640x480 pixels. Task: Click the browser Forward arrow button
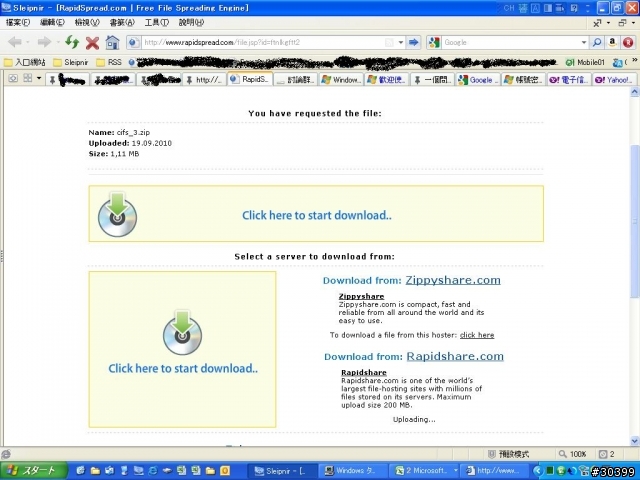point(44,42)
